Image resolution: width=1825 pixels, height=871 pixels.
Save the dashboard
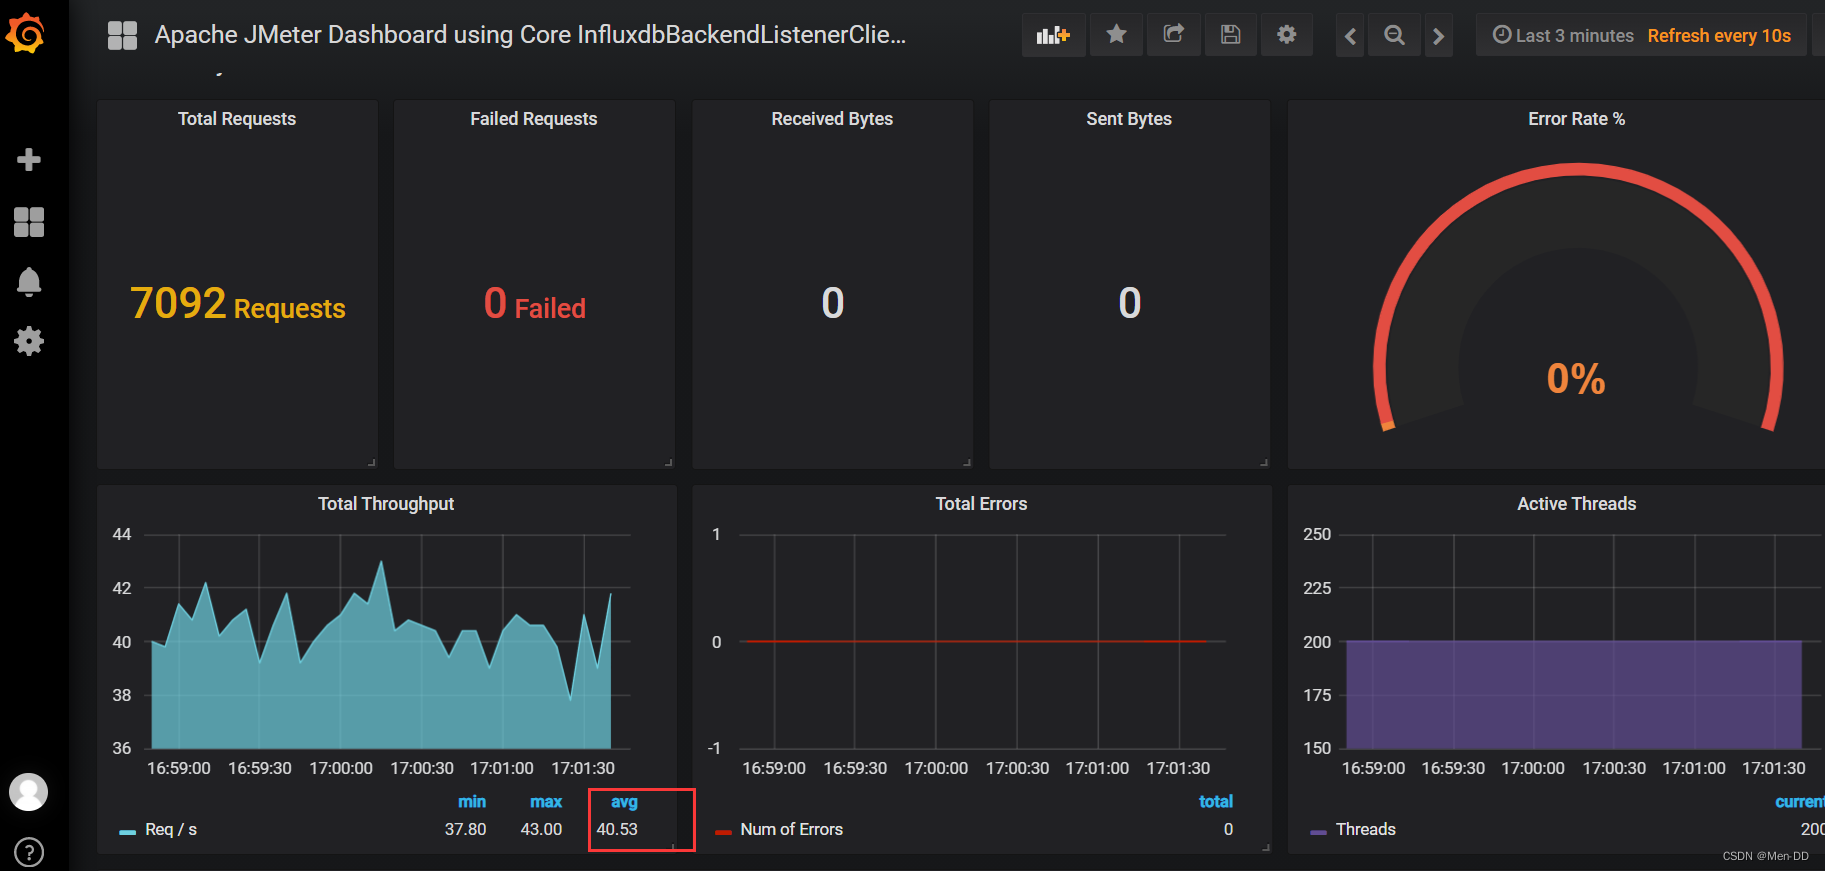pyautogui.click(x=1231, y=35)
